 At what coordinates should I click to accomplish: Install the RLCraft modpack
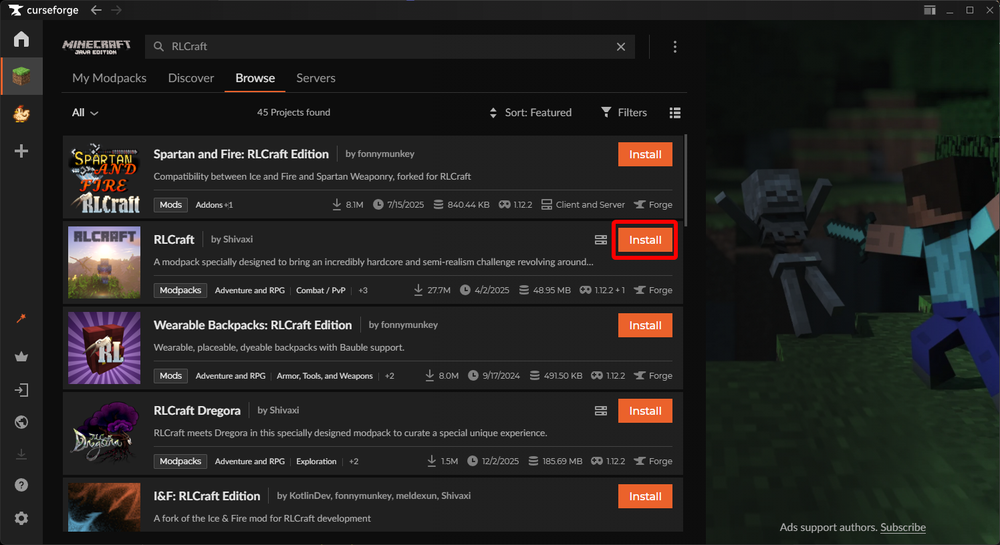(645, 240)
